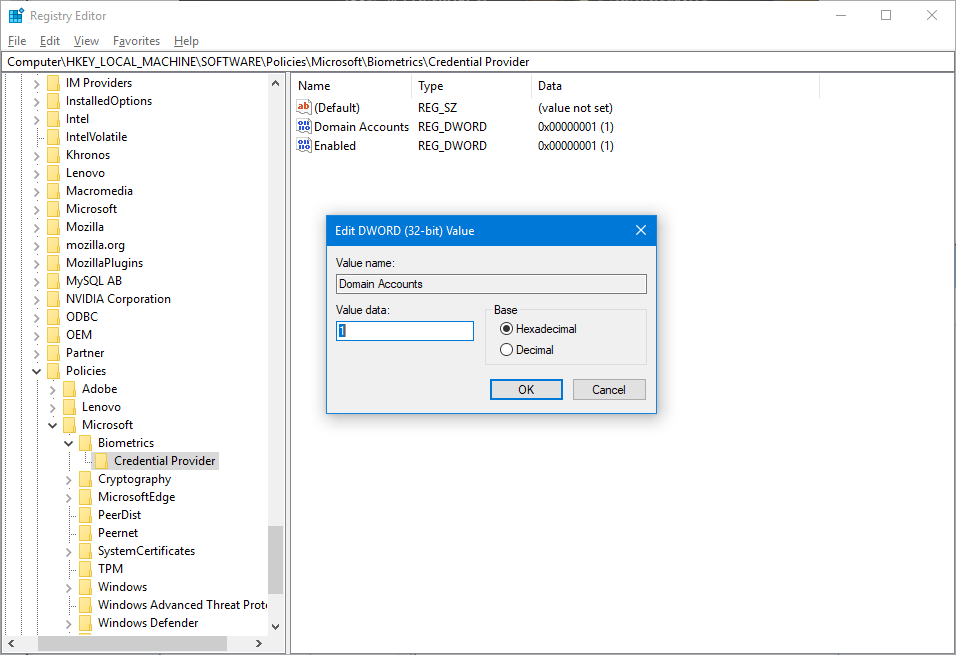Collapse the Biometrics tree node
This screenshot has height=655, width=956.
coord(68,443)
